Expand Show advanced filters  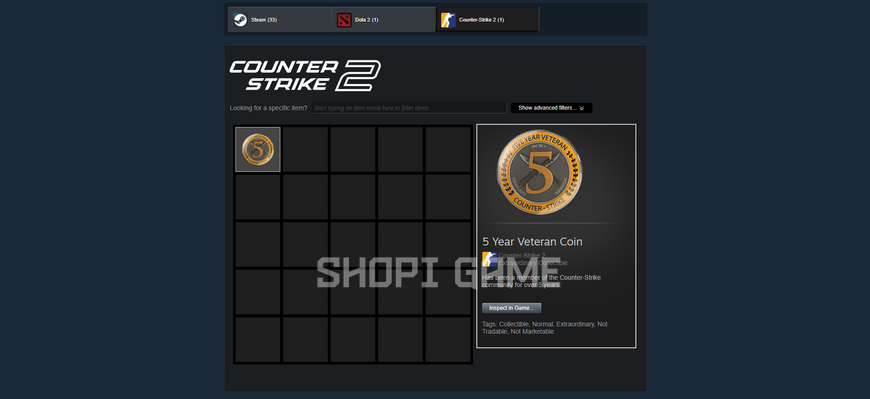point(552,108)
